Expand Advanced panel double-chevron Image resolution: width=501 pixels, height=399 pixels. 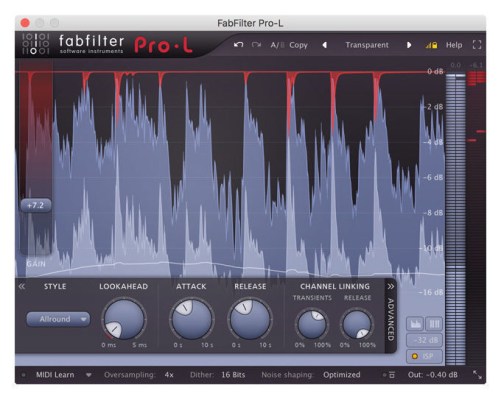pyautogui.click(x=391, y=286)
